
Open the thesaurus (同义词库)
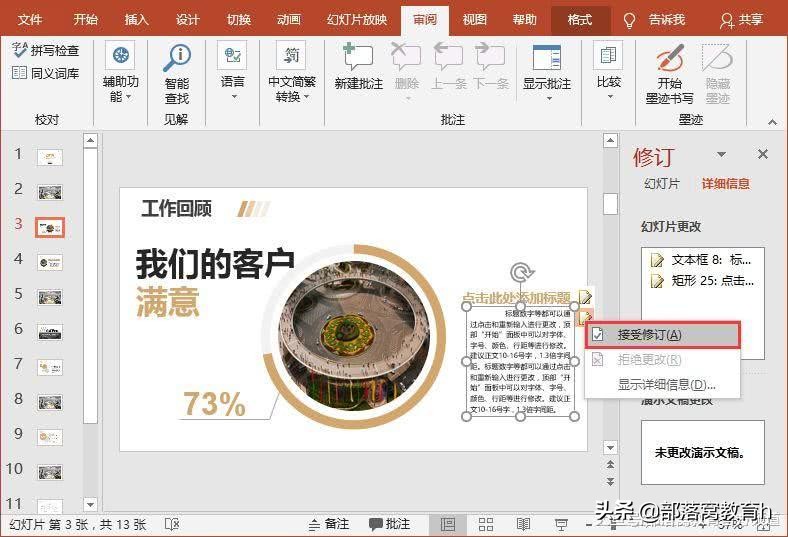46,73
